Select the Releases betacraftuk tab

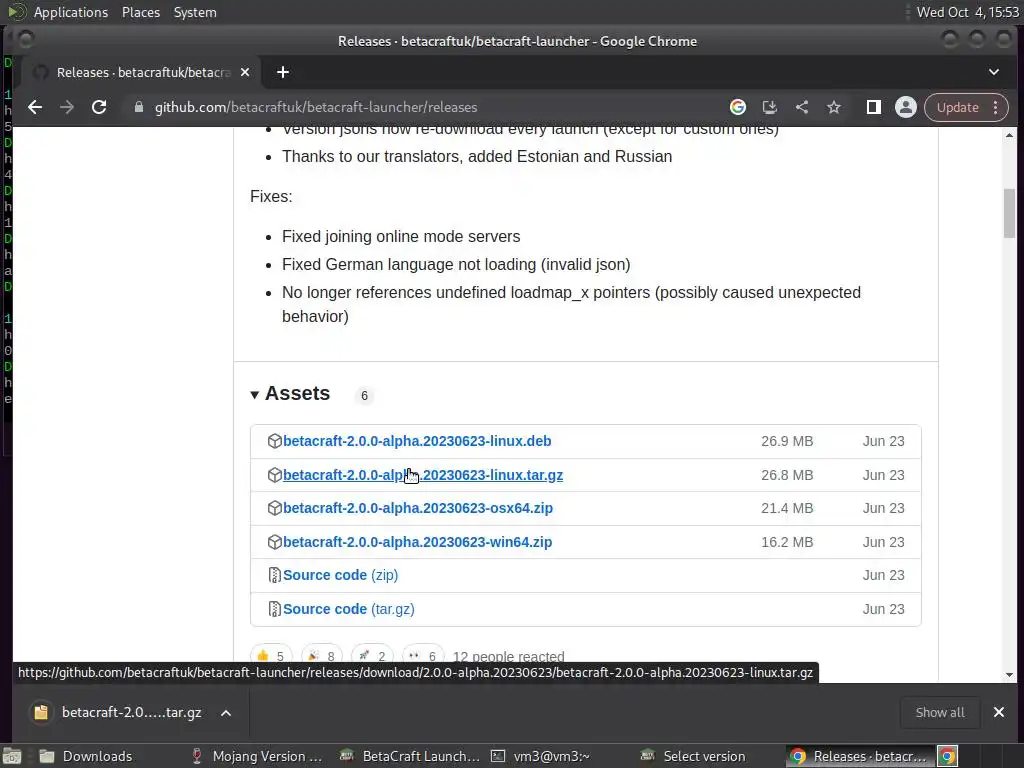(x=143, y=72)
